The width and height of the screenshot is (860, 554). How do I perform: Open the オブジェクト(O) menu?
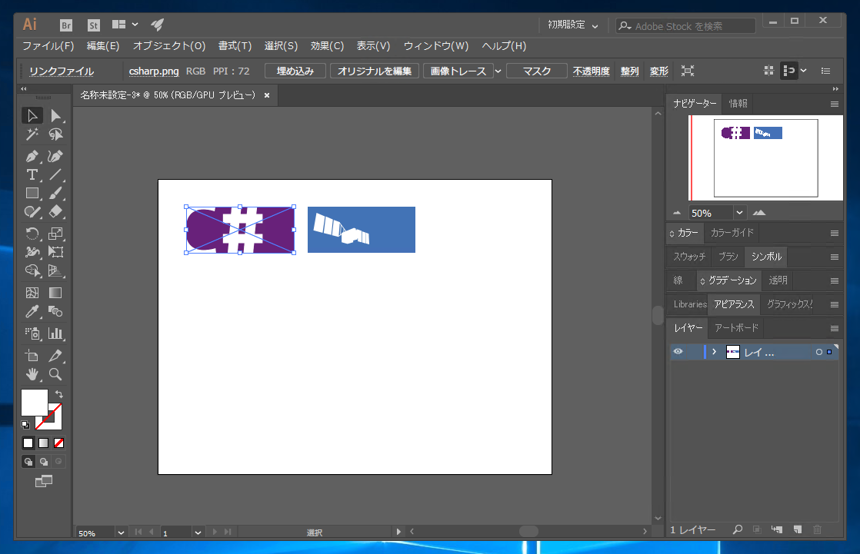point(169,46)
